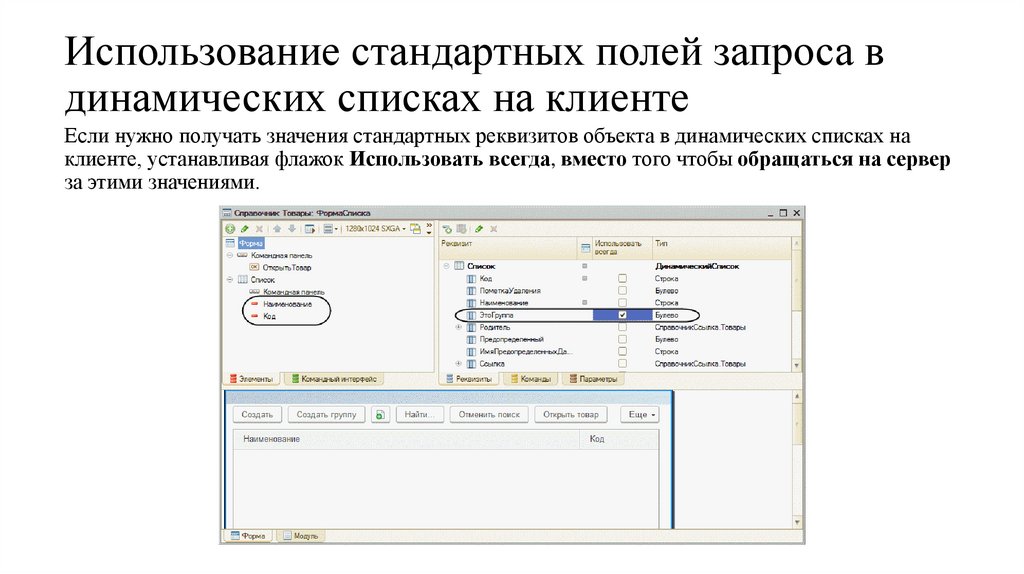Click the green pencil Edit icon in elements toolbar
Image resolution: width=1024 pixels, height=574 pixels.
click(x=244, y=229)
